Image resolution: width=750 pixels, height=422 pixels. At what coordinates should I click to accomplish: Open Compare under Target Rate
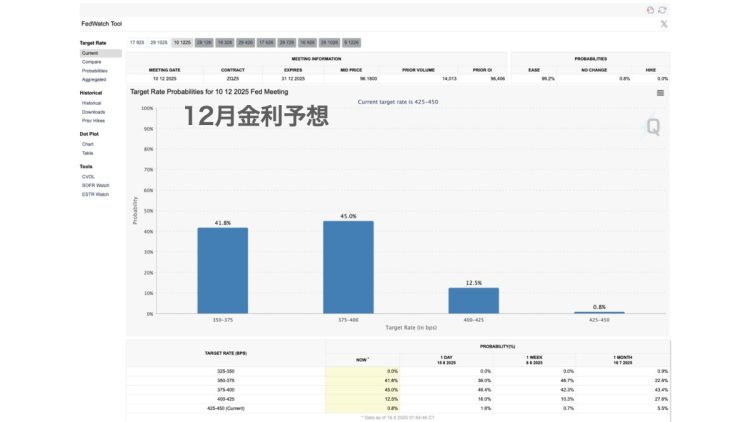click(91, 62)
